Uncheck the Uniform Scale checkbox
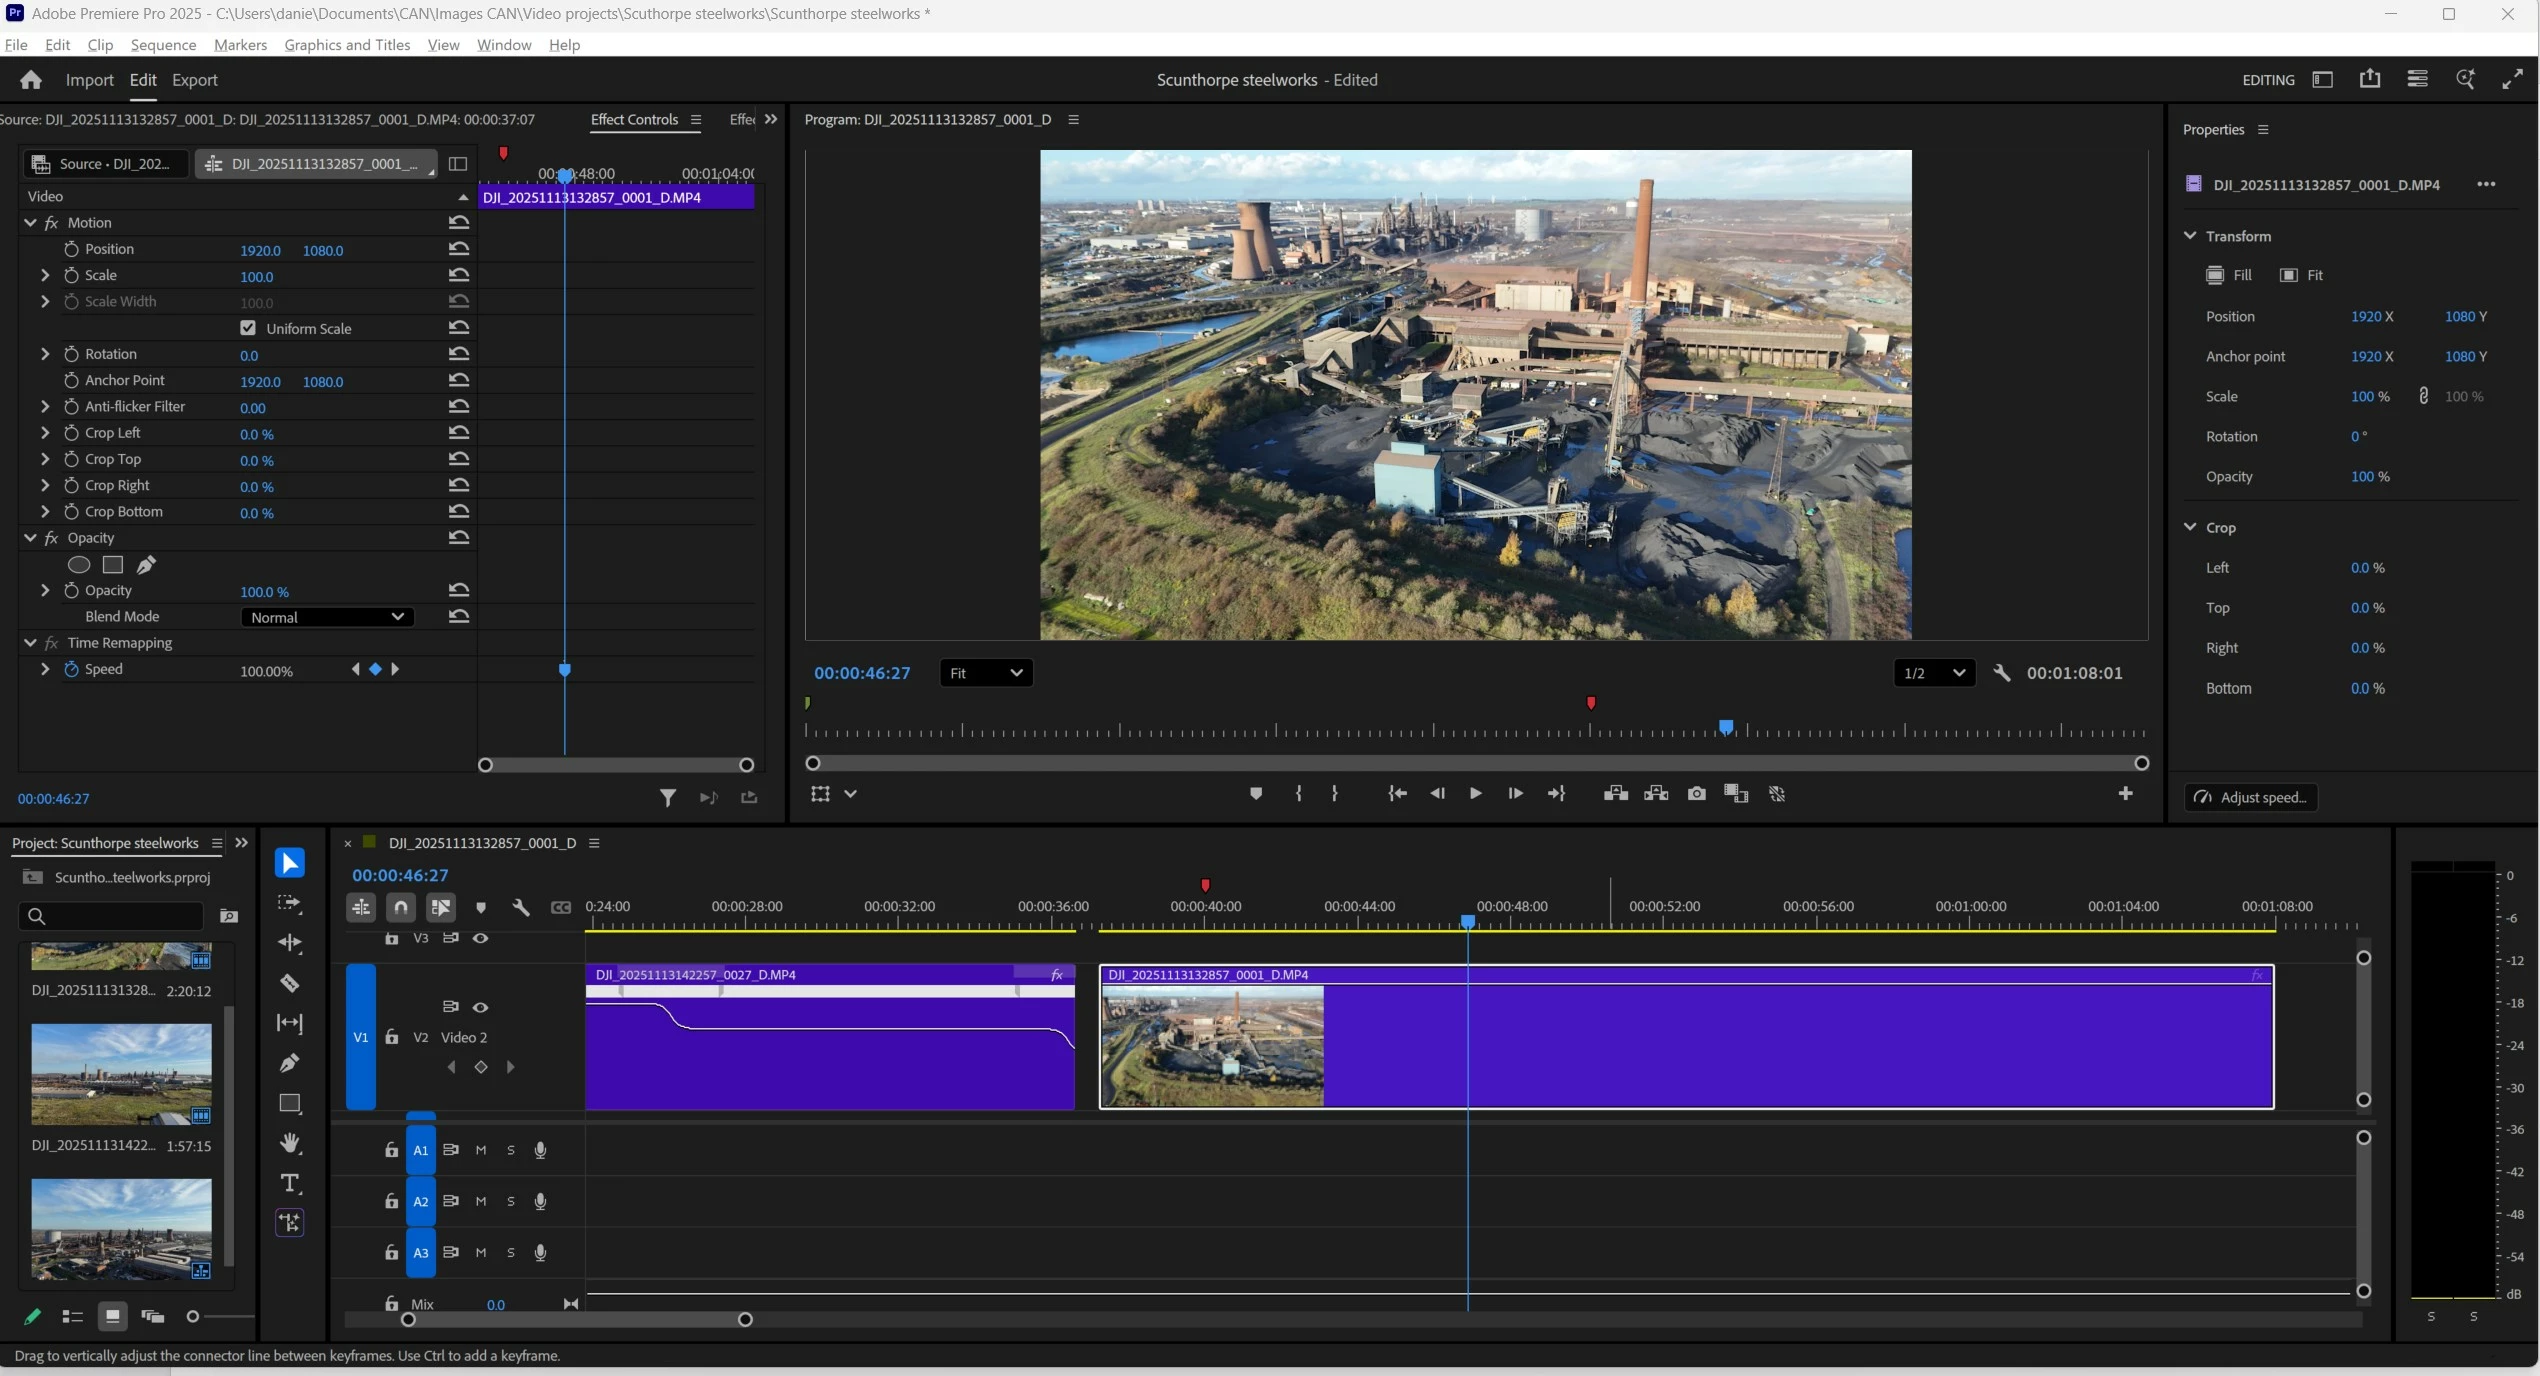The width and height of the screenshot is (2540, 1376). pyautogui.click(x=248, y=328)
